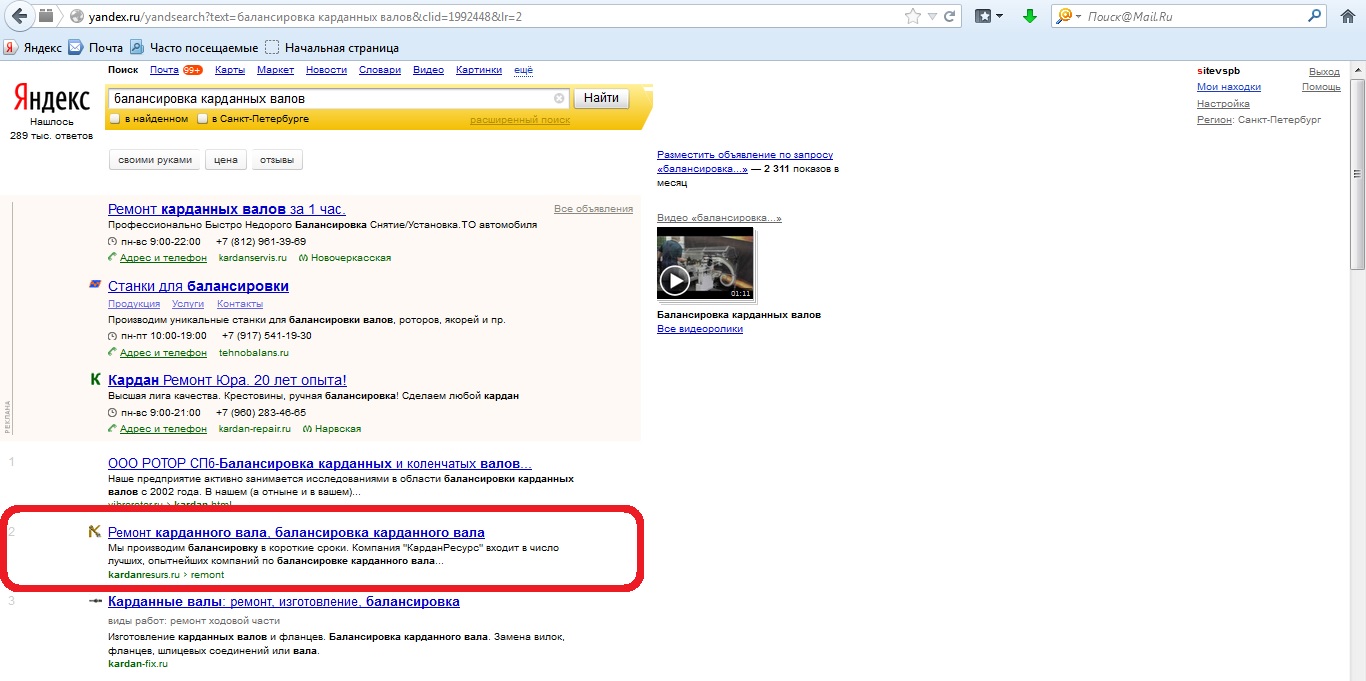Refine search with своими руками button

[154, 160]
